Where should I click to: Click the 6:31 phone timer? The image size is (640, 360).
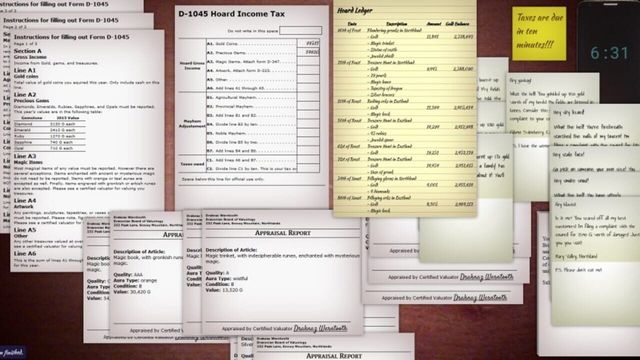[x=609, y=53]
